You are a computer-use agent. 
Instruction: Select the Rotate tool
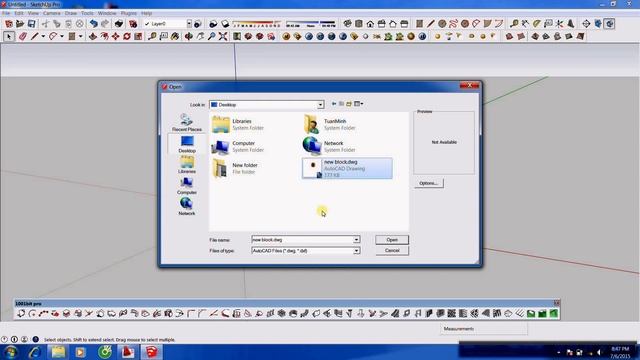127,36
